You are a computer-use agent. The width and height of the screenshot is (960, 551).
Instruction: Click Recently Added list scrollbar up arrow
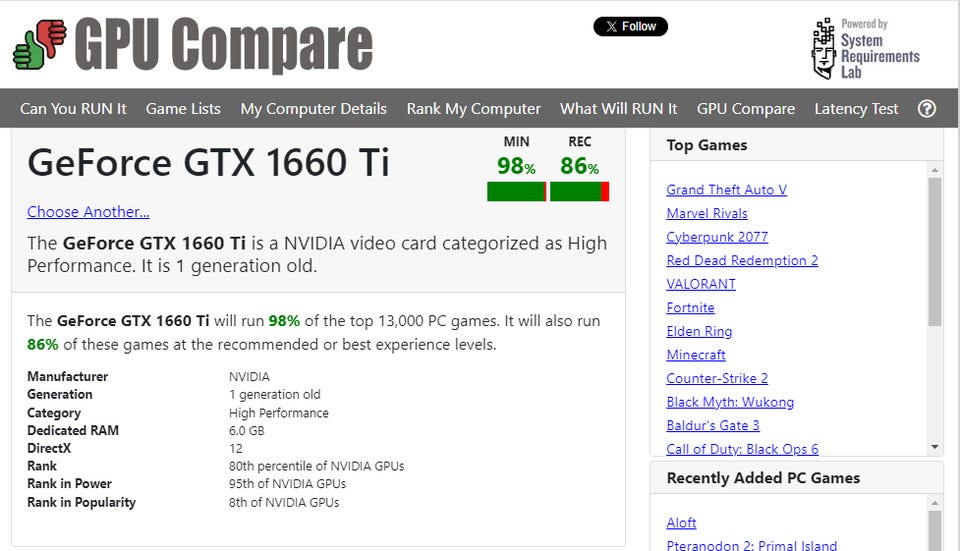tap(934, 503)
